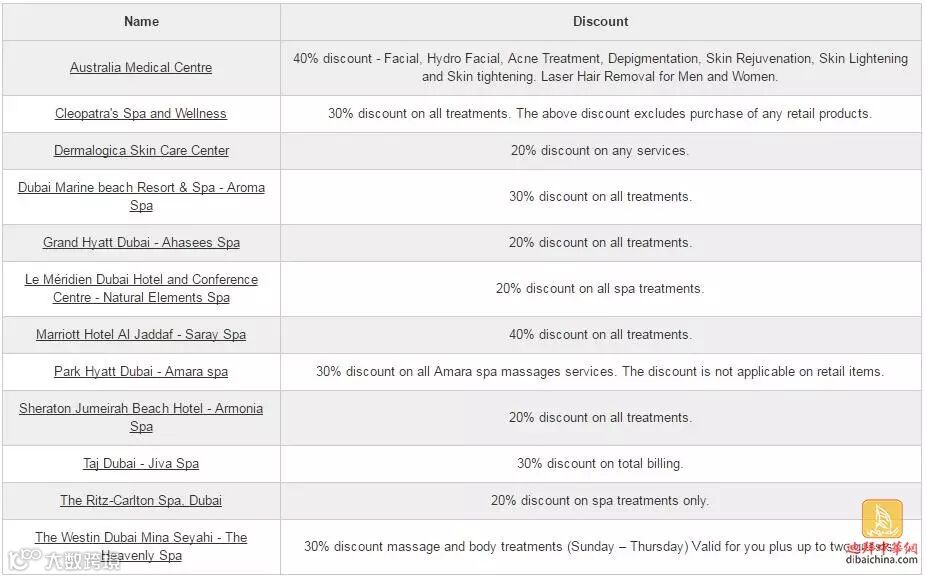
Task: Click Dermalogica 20% discount on any services
Action: 600,151
